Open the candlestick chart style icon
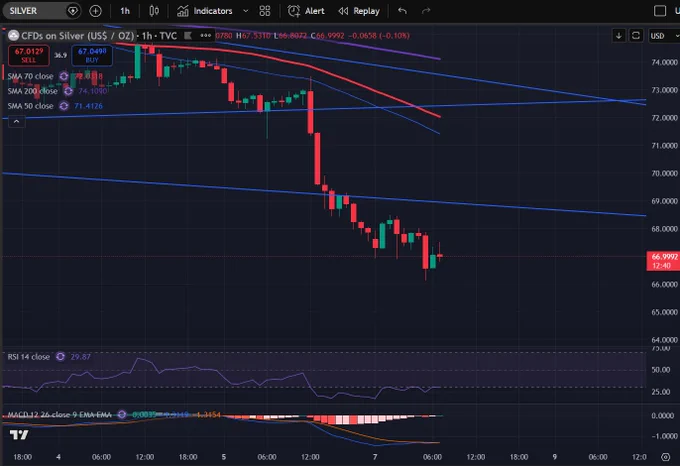The width and height of the screenshot is (680, 466). click(x=154, y=11)
